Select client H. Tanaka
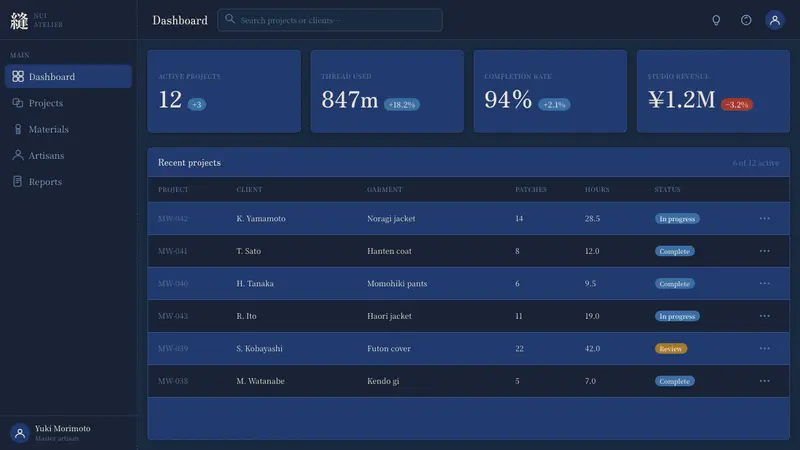Screen dimensions: 800x450 255,283
